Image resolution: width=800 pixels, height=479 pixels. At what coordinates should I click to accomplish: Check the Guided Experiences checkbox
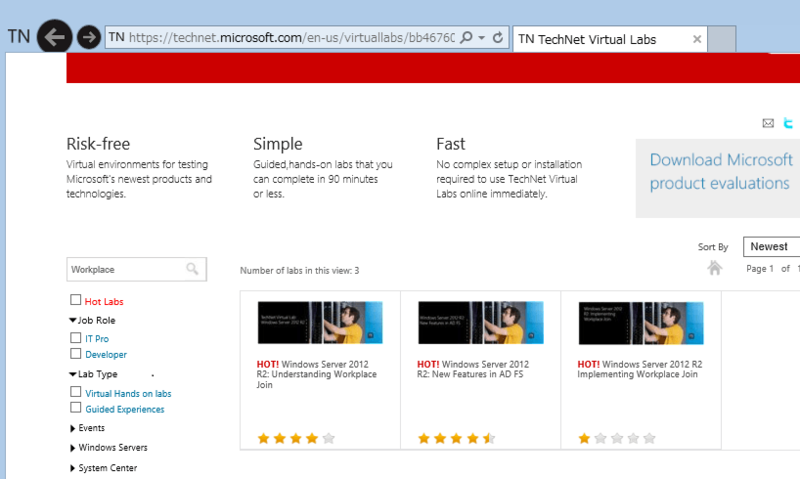(76, 407)
